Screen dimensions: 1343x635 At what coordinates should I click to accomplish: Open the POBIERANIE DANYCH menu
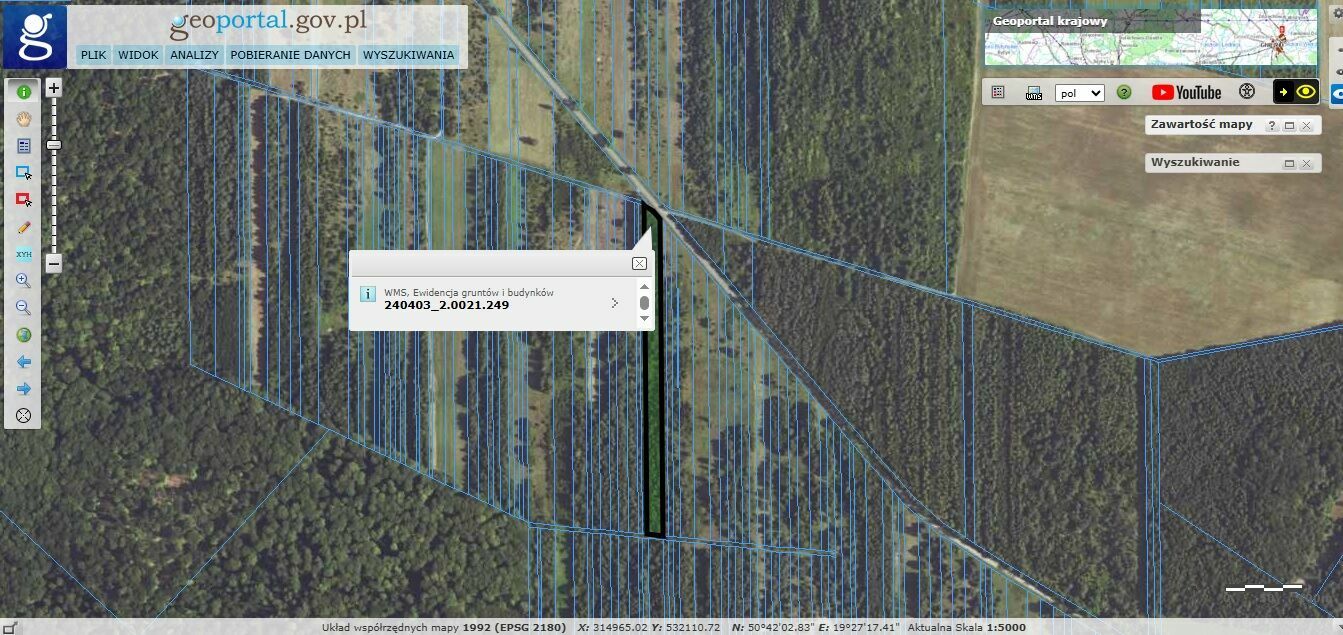pos(290,55)
